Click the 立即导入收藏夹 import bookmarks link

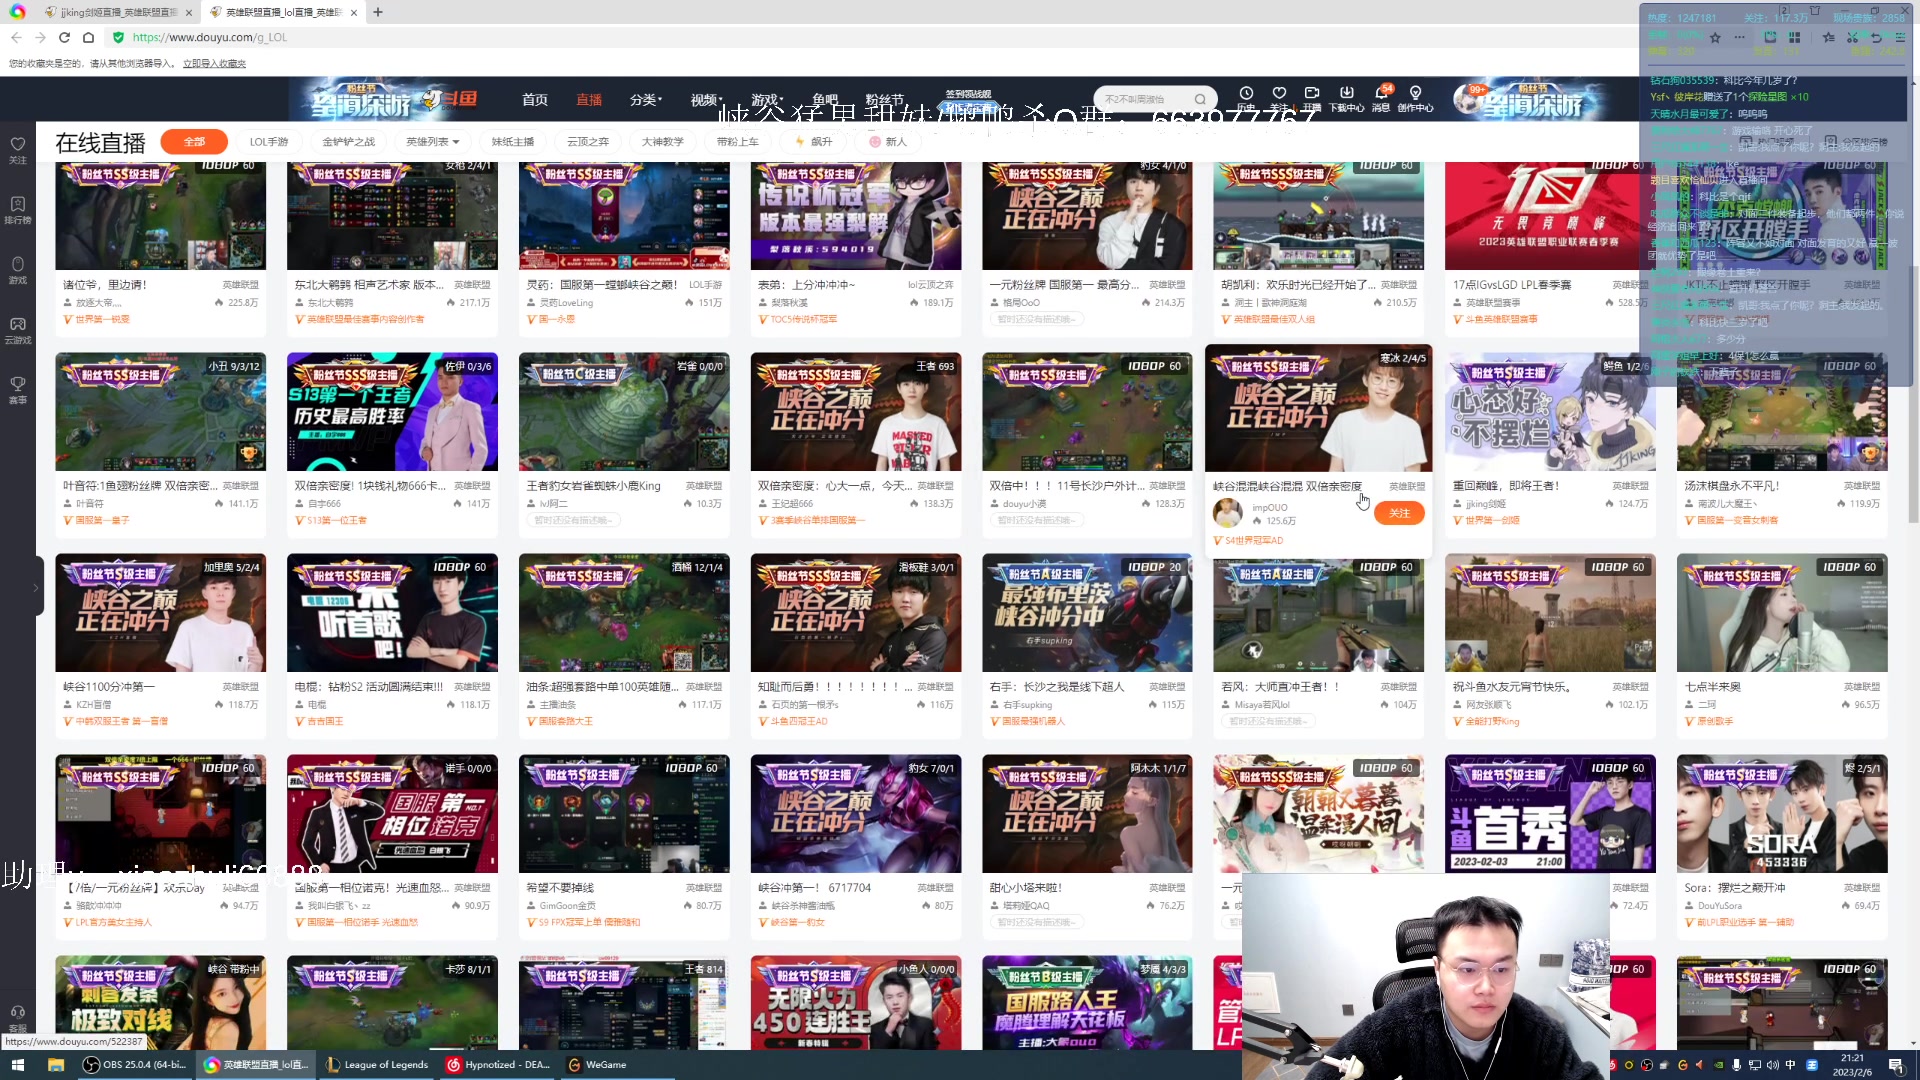coord(214,64)
